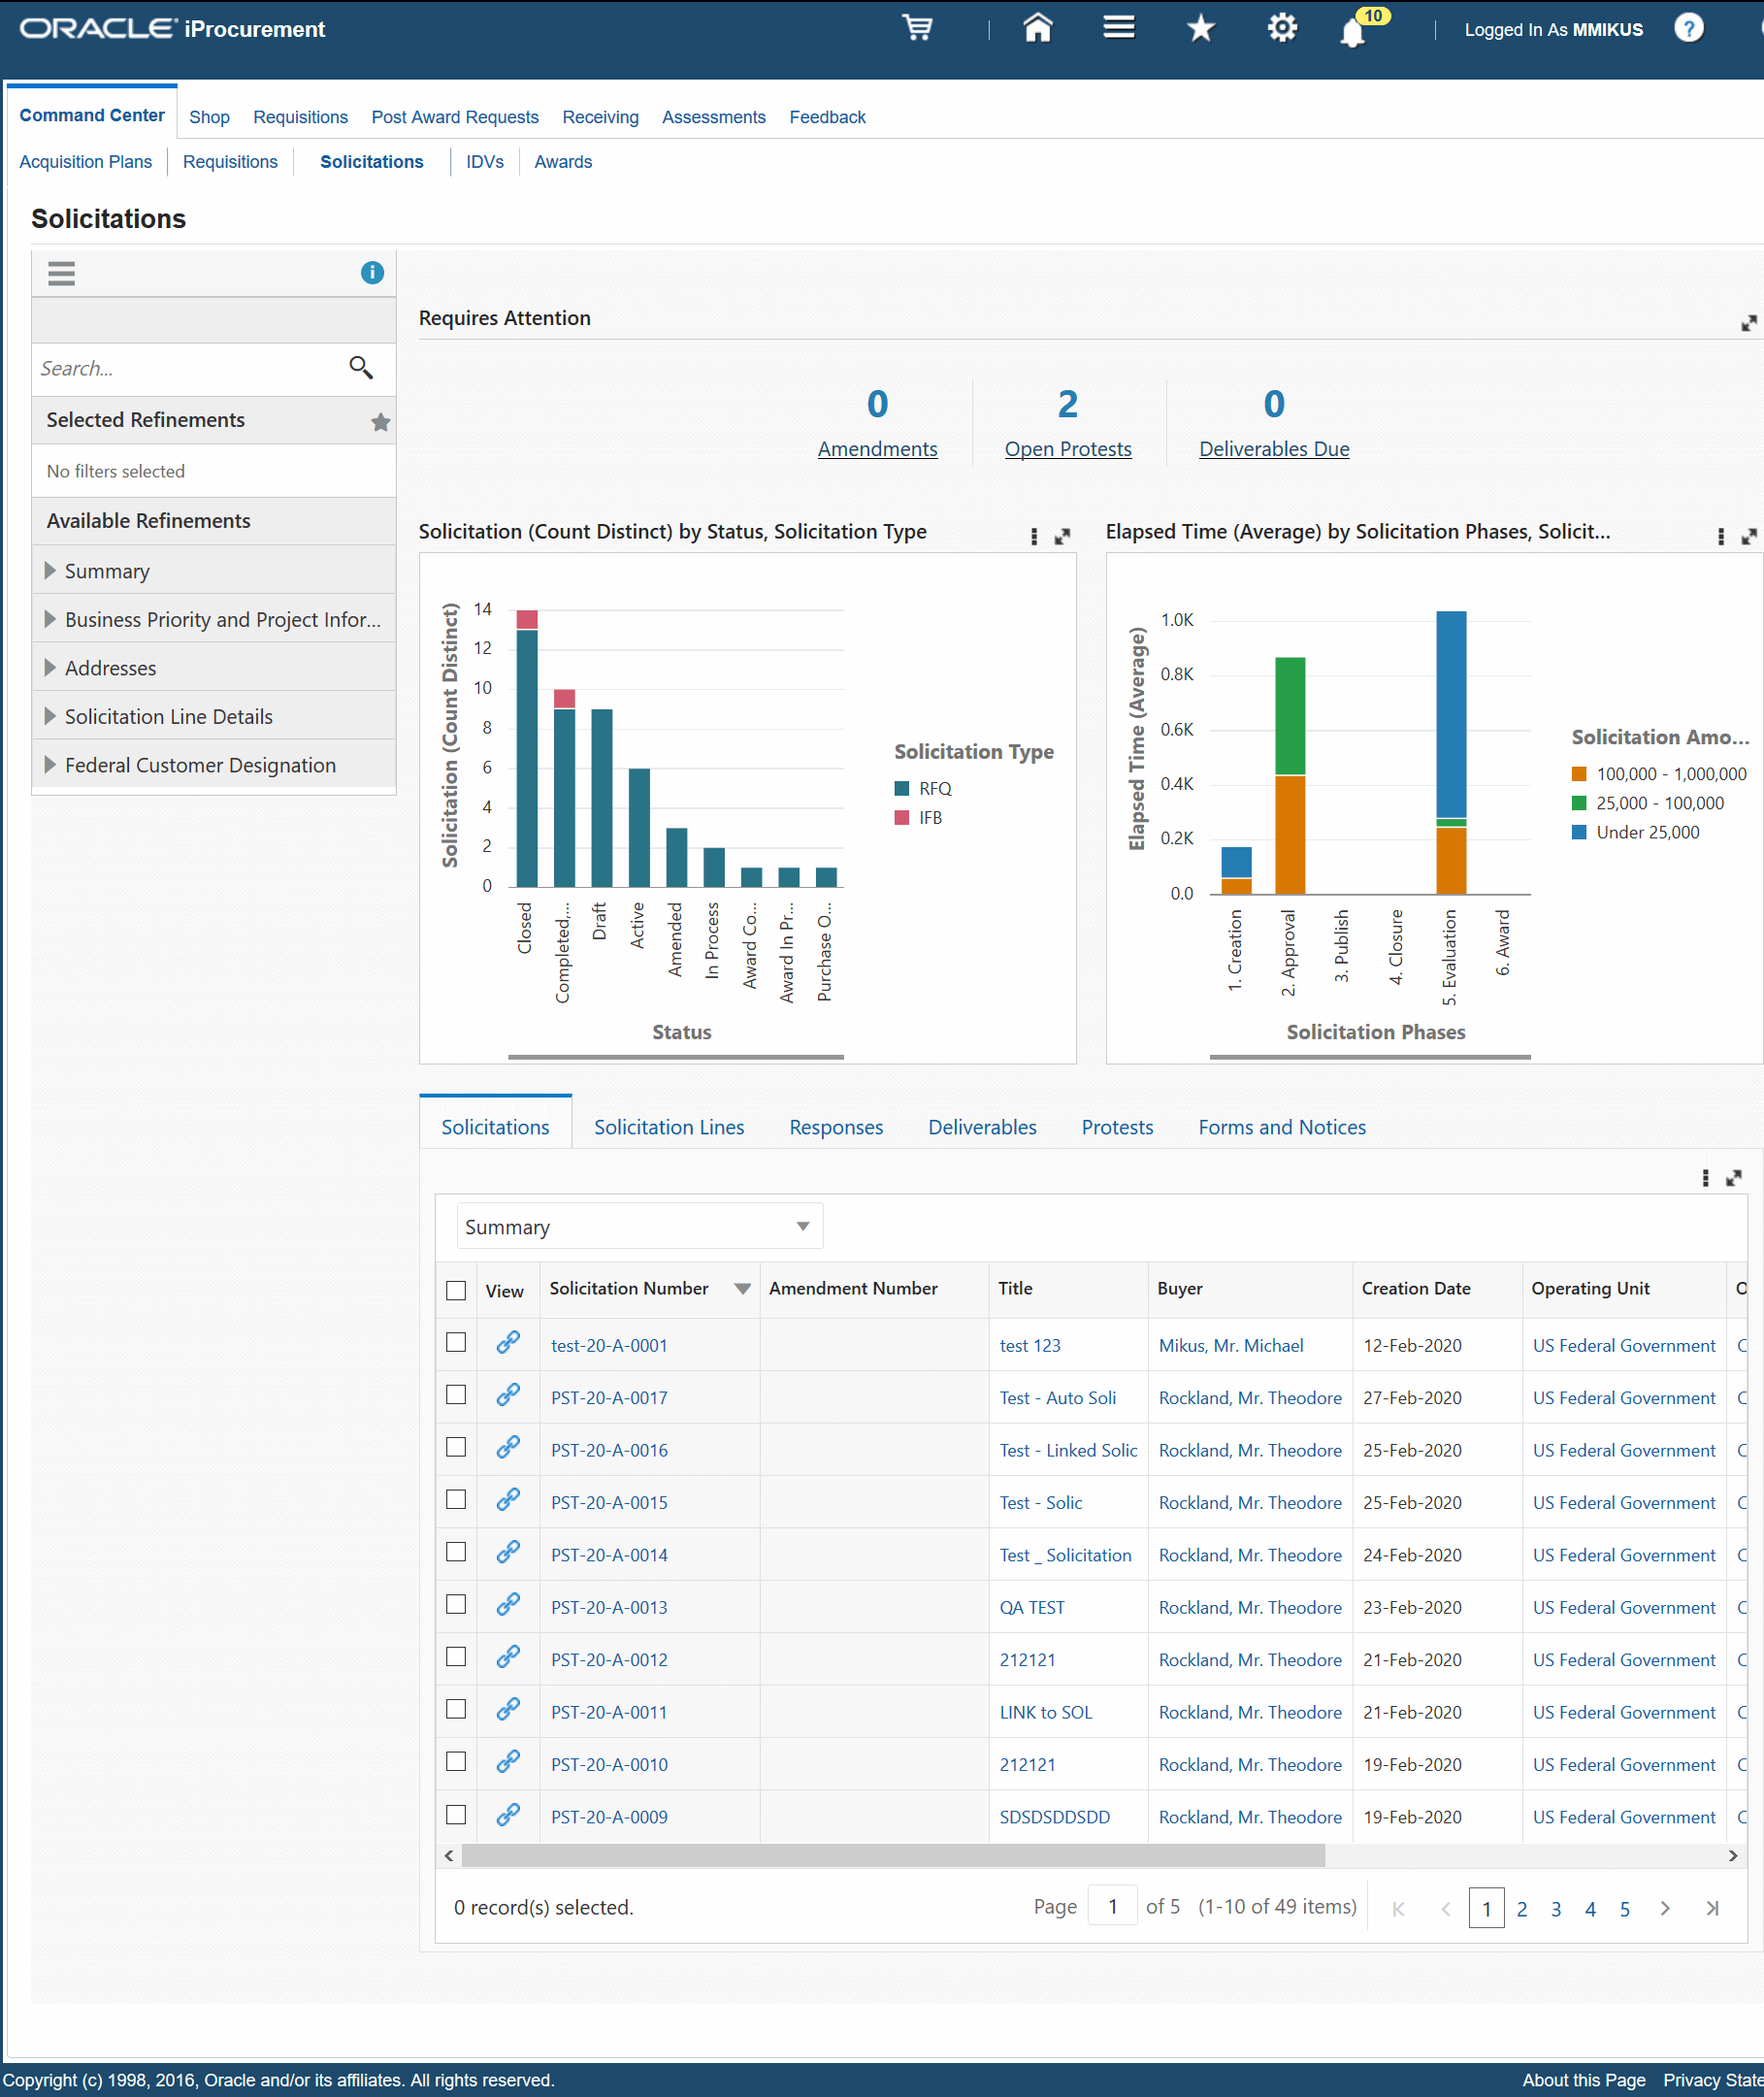Maximize the Solicitation by Status chart
Viewport: 1764px width, 2097px height.
pyautogui.click(x=1062, y=537)
